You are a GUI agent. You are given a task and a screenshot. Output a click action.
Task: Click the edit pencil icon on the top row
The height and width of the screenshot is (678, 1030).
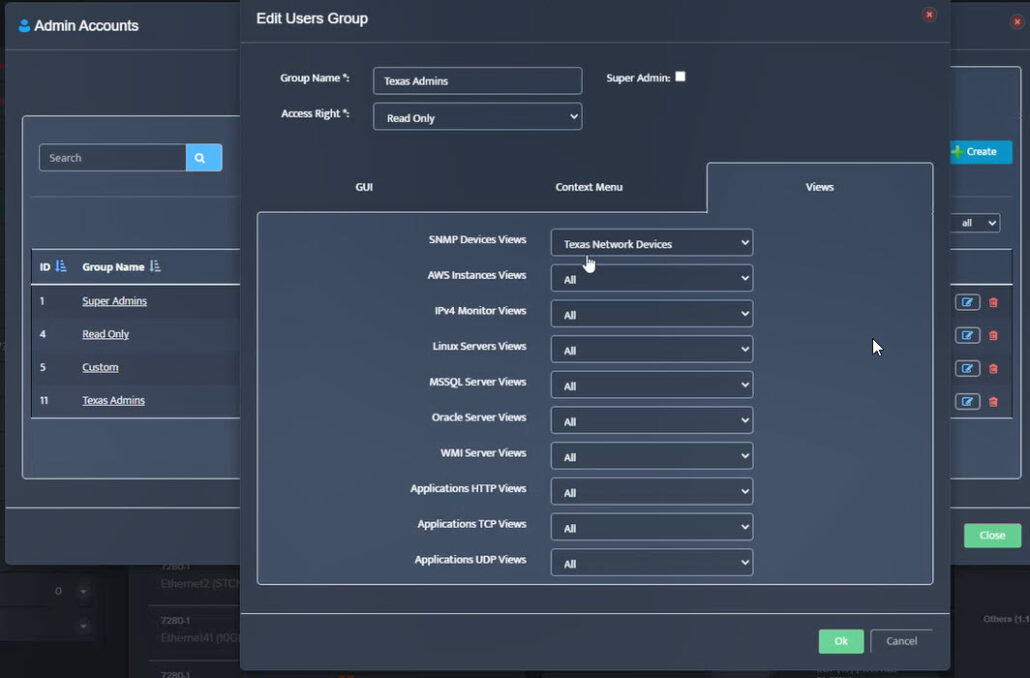[967, 302]
